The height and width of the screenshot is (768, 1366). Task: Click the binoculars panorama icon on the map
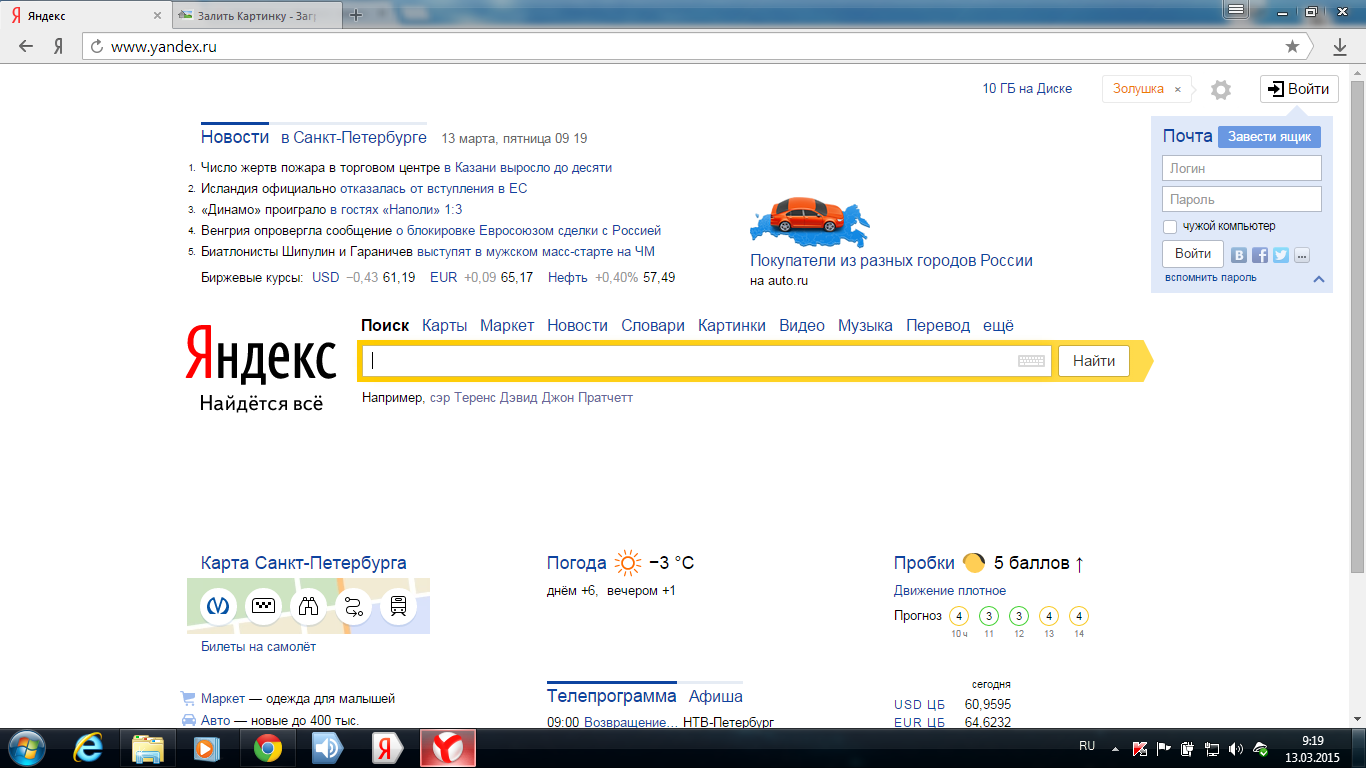(308, 606)
